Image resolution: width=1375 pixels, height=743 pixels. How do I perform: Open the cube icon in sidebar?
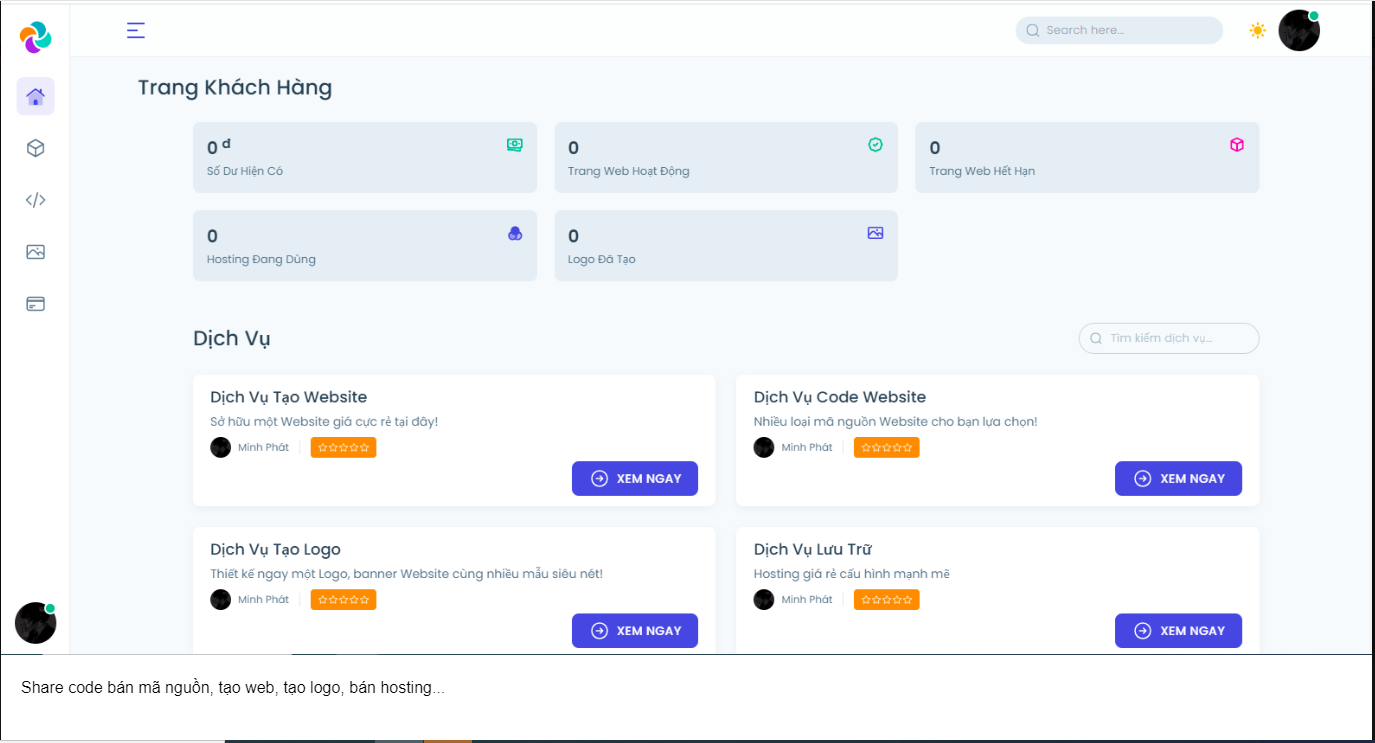[x=35, y=148]
